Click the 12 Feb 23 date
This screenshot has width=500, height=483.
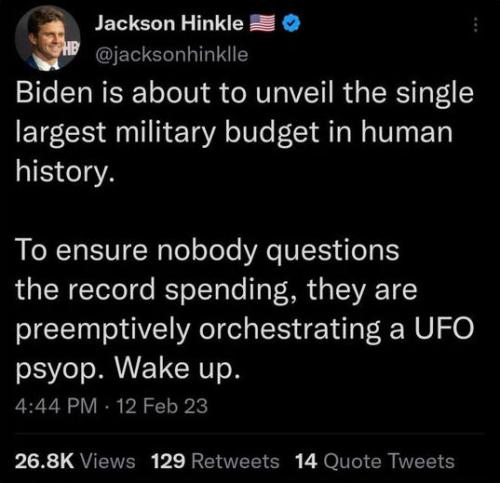coord(162,406)
